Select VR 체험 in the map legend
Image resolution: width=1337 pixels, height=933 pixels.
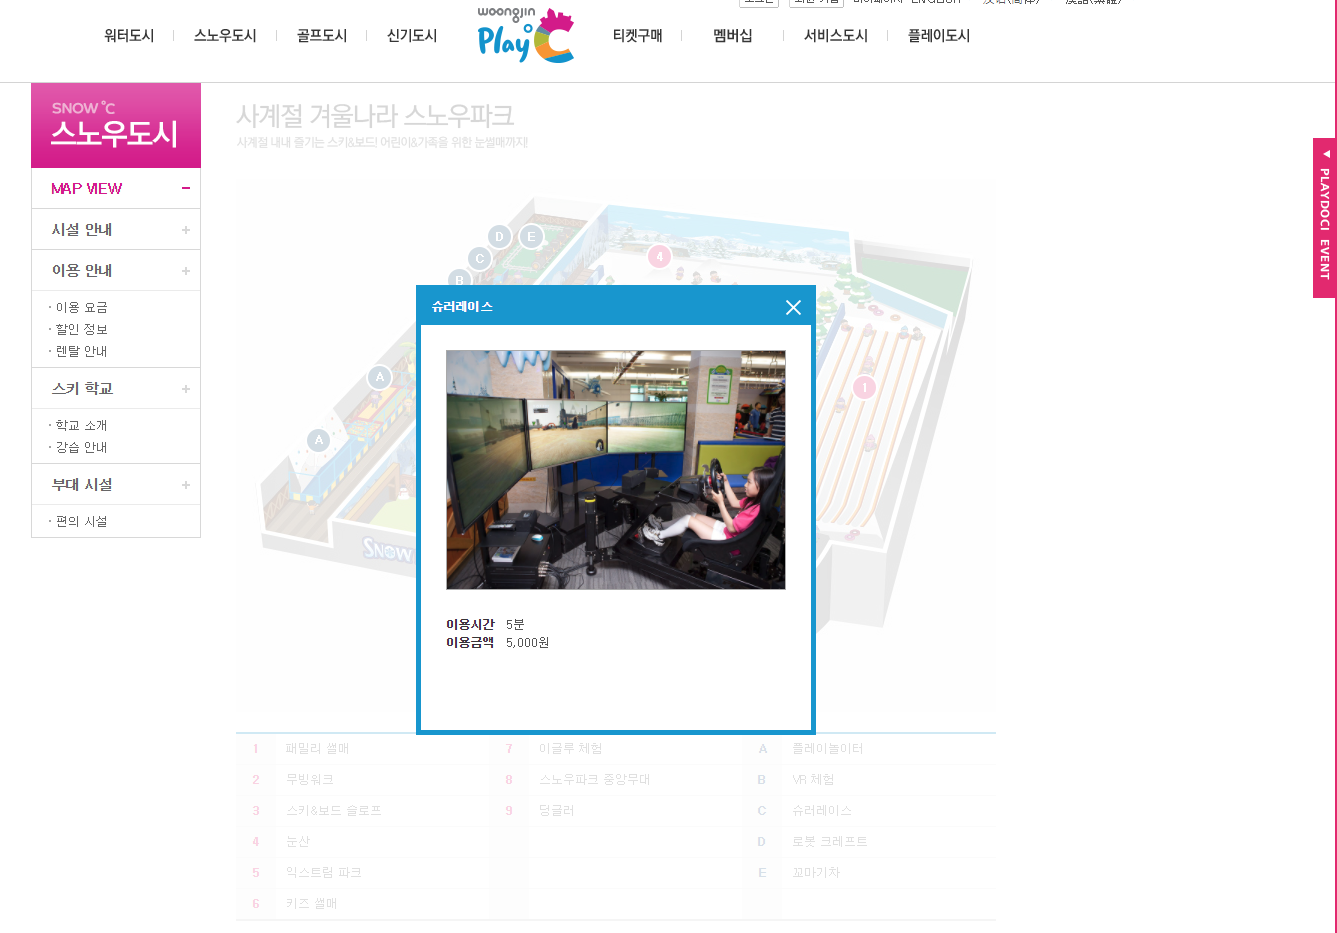click(x=813, y=780)
